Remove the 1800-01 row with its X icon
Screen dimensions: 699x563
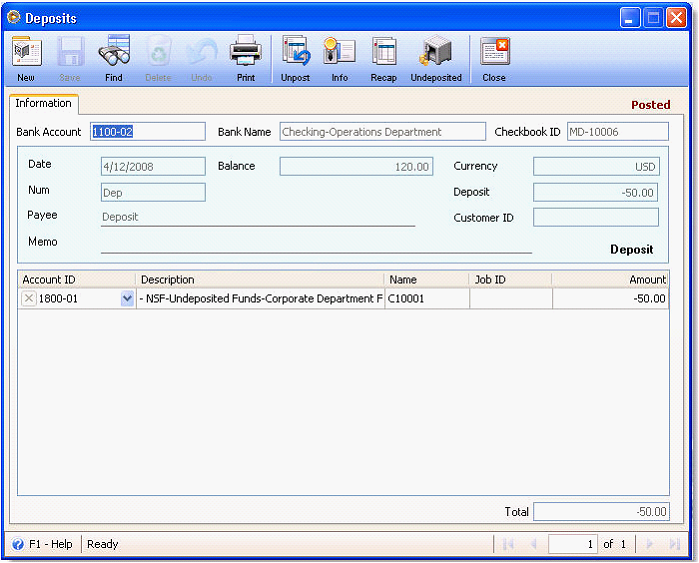(x=29, y=298)
